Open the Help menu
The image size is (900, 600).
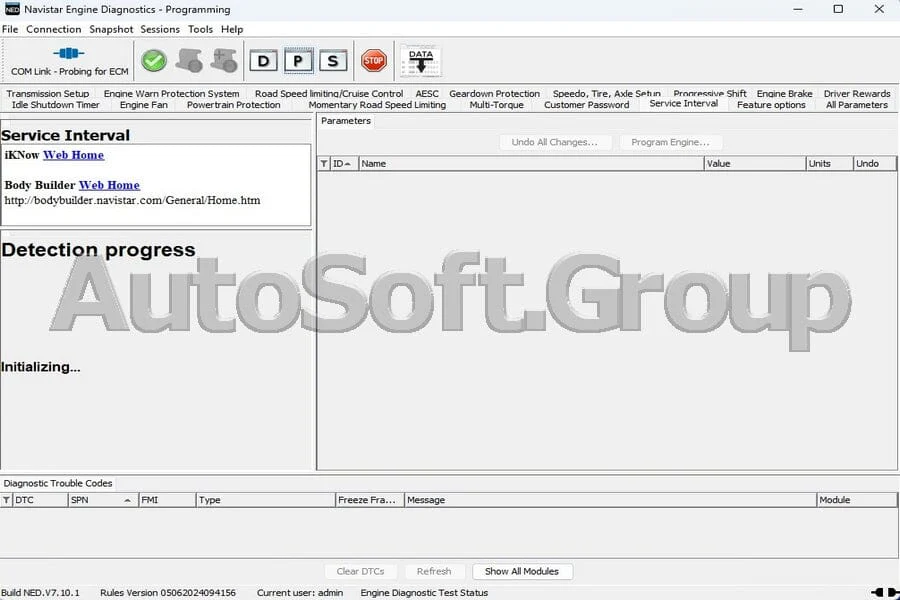pyautogui.click(x=232, y=29)
